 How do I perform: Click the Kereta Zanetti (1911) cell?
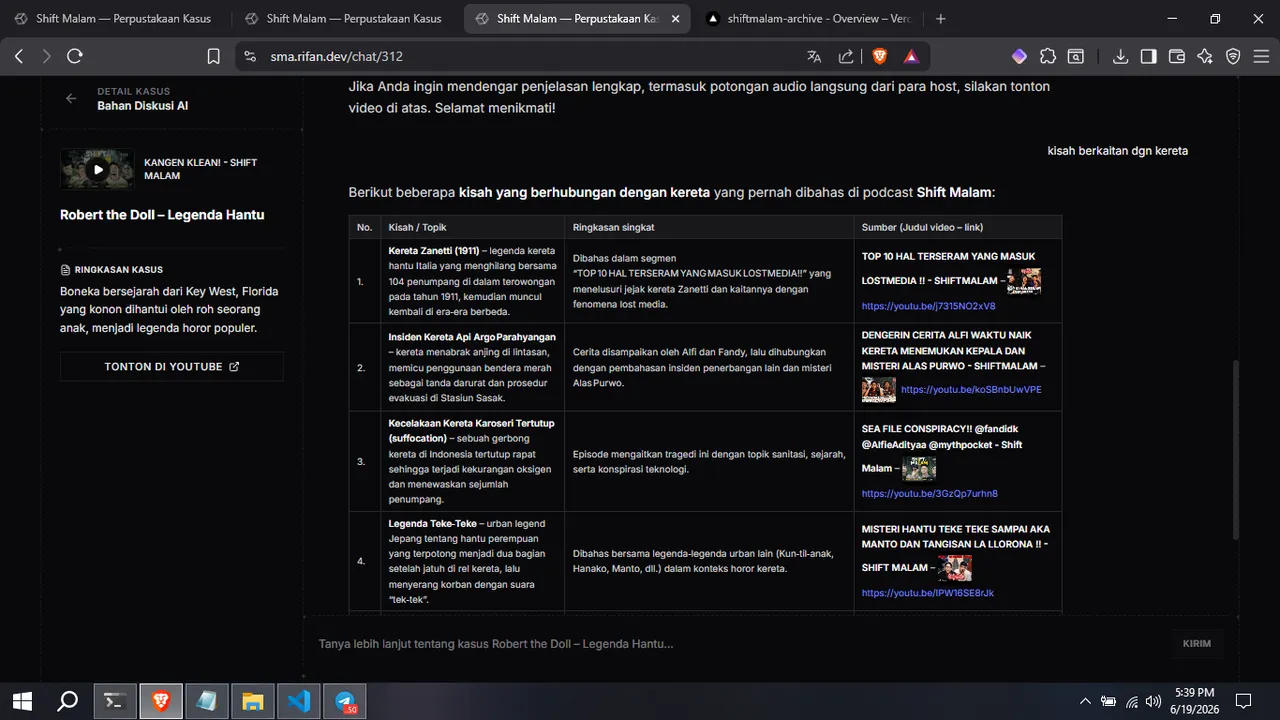click(472, 281)
